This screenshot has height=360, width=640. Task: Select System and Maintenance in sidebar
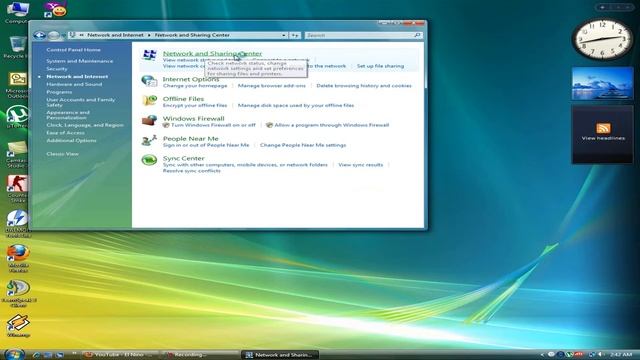pos(80,61)
